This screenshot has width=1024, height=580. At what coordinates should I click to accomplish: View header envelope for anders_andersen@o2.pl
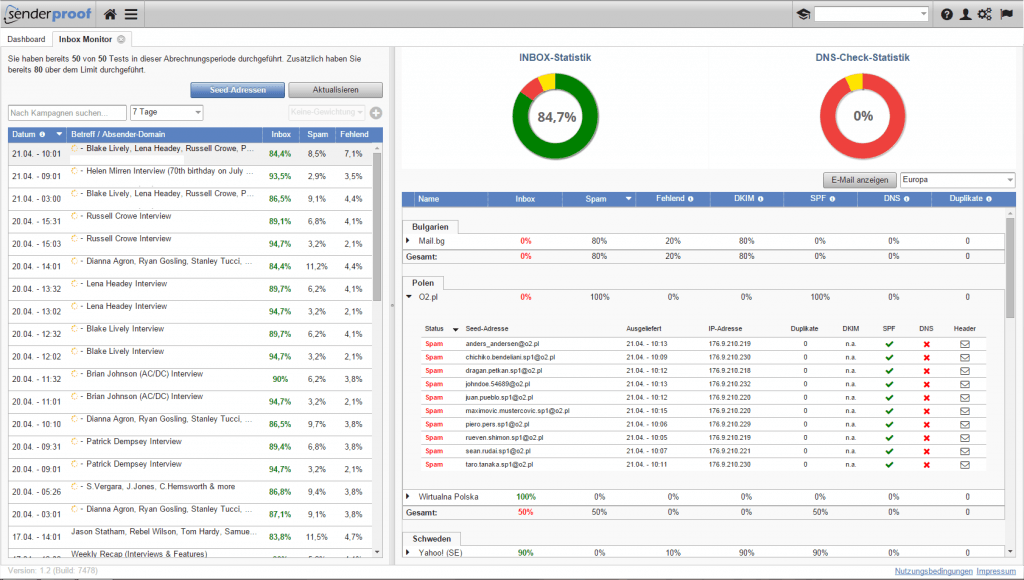pyautogui.click(x=965, y=344)
